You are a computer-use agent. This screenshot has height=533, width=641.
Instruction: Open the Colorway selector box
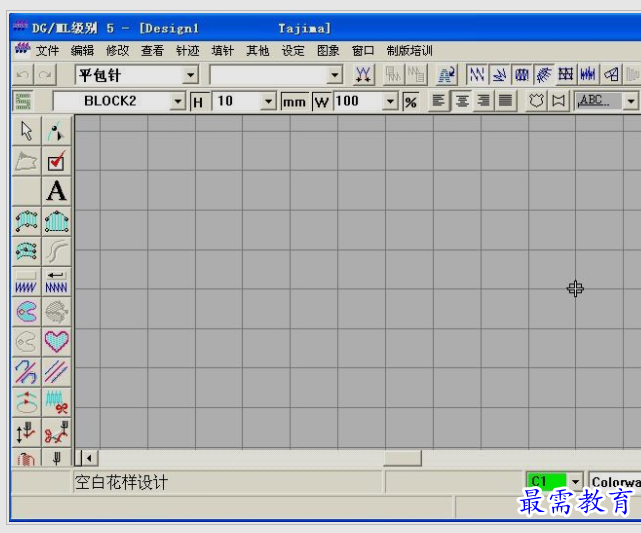[615, 481]
